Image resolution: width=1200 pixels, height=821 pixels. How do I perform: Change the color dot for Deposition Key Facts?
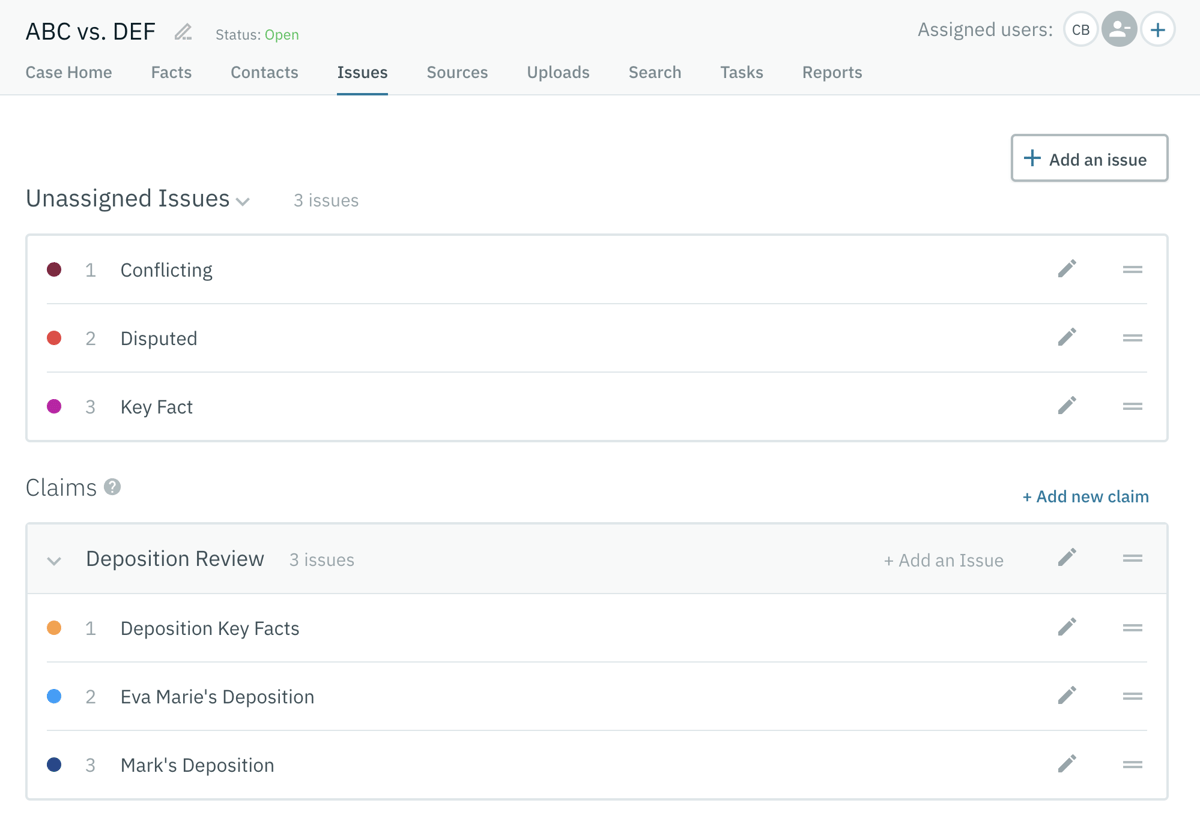click(x=54, y=627)
